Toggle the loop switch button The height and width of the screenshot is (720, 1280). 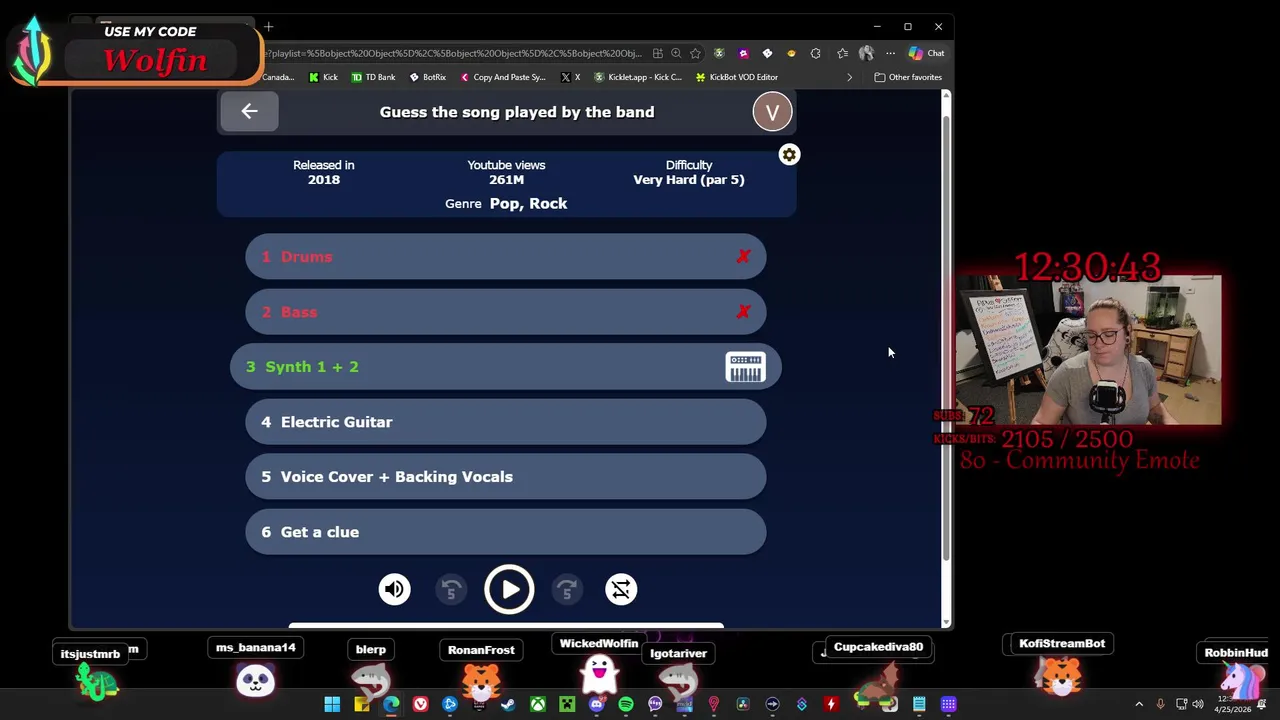621,589
